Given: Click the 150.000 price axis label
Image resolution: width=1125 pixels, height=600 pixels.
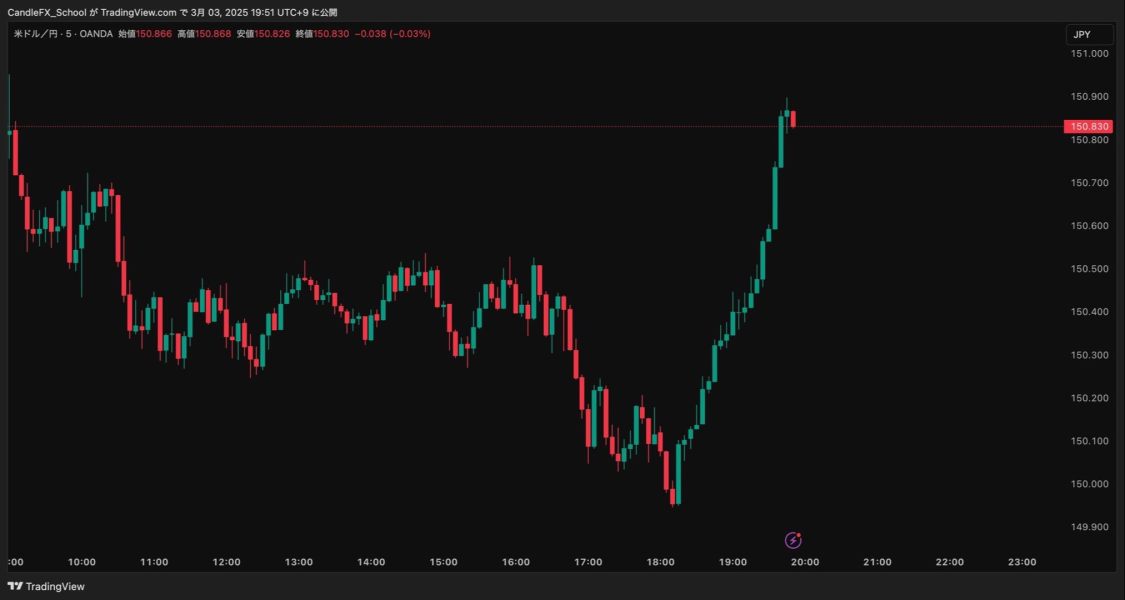Looking at the screenshot, I should pos(1089,484).
